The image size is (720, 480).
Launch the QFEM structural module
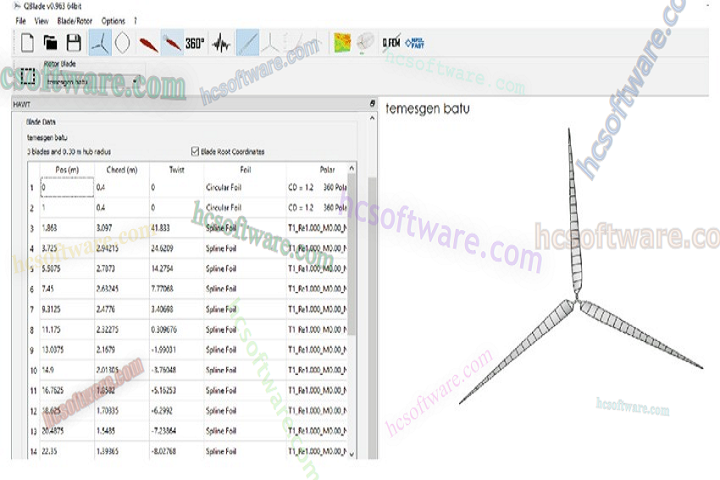pos(392,43)
